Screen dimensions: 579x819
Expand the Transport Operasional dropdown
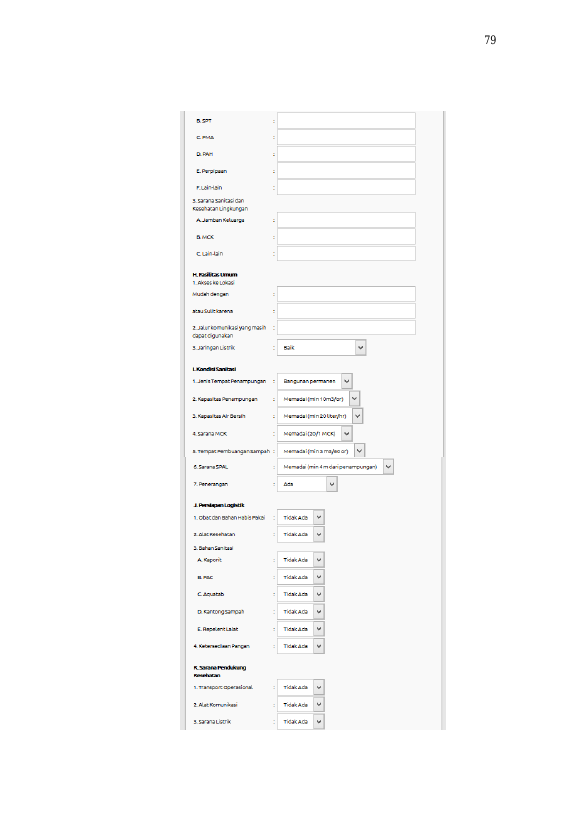tap(301, 687)
